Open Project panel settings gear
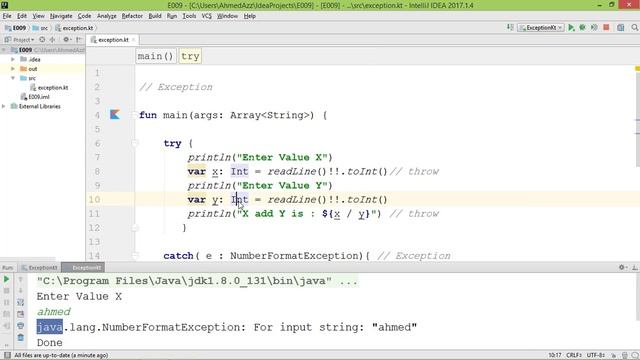 [x=66, y=40]
